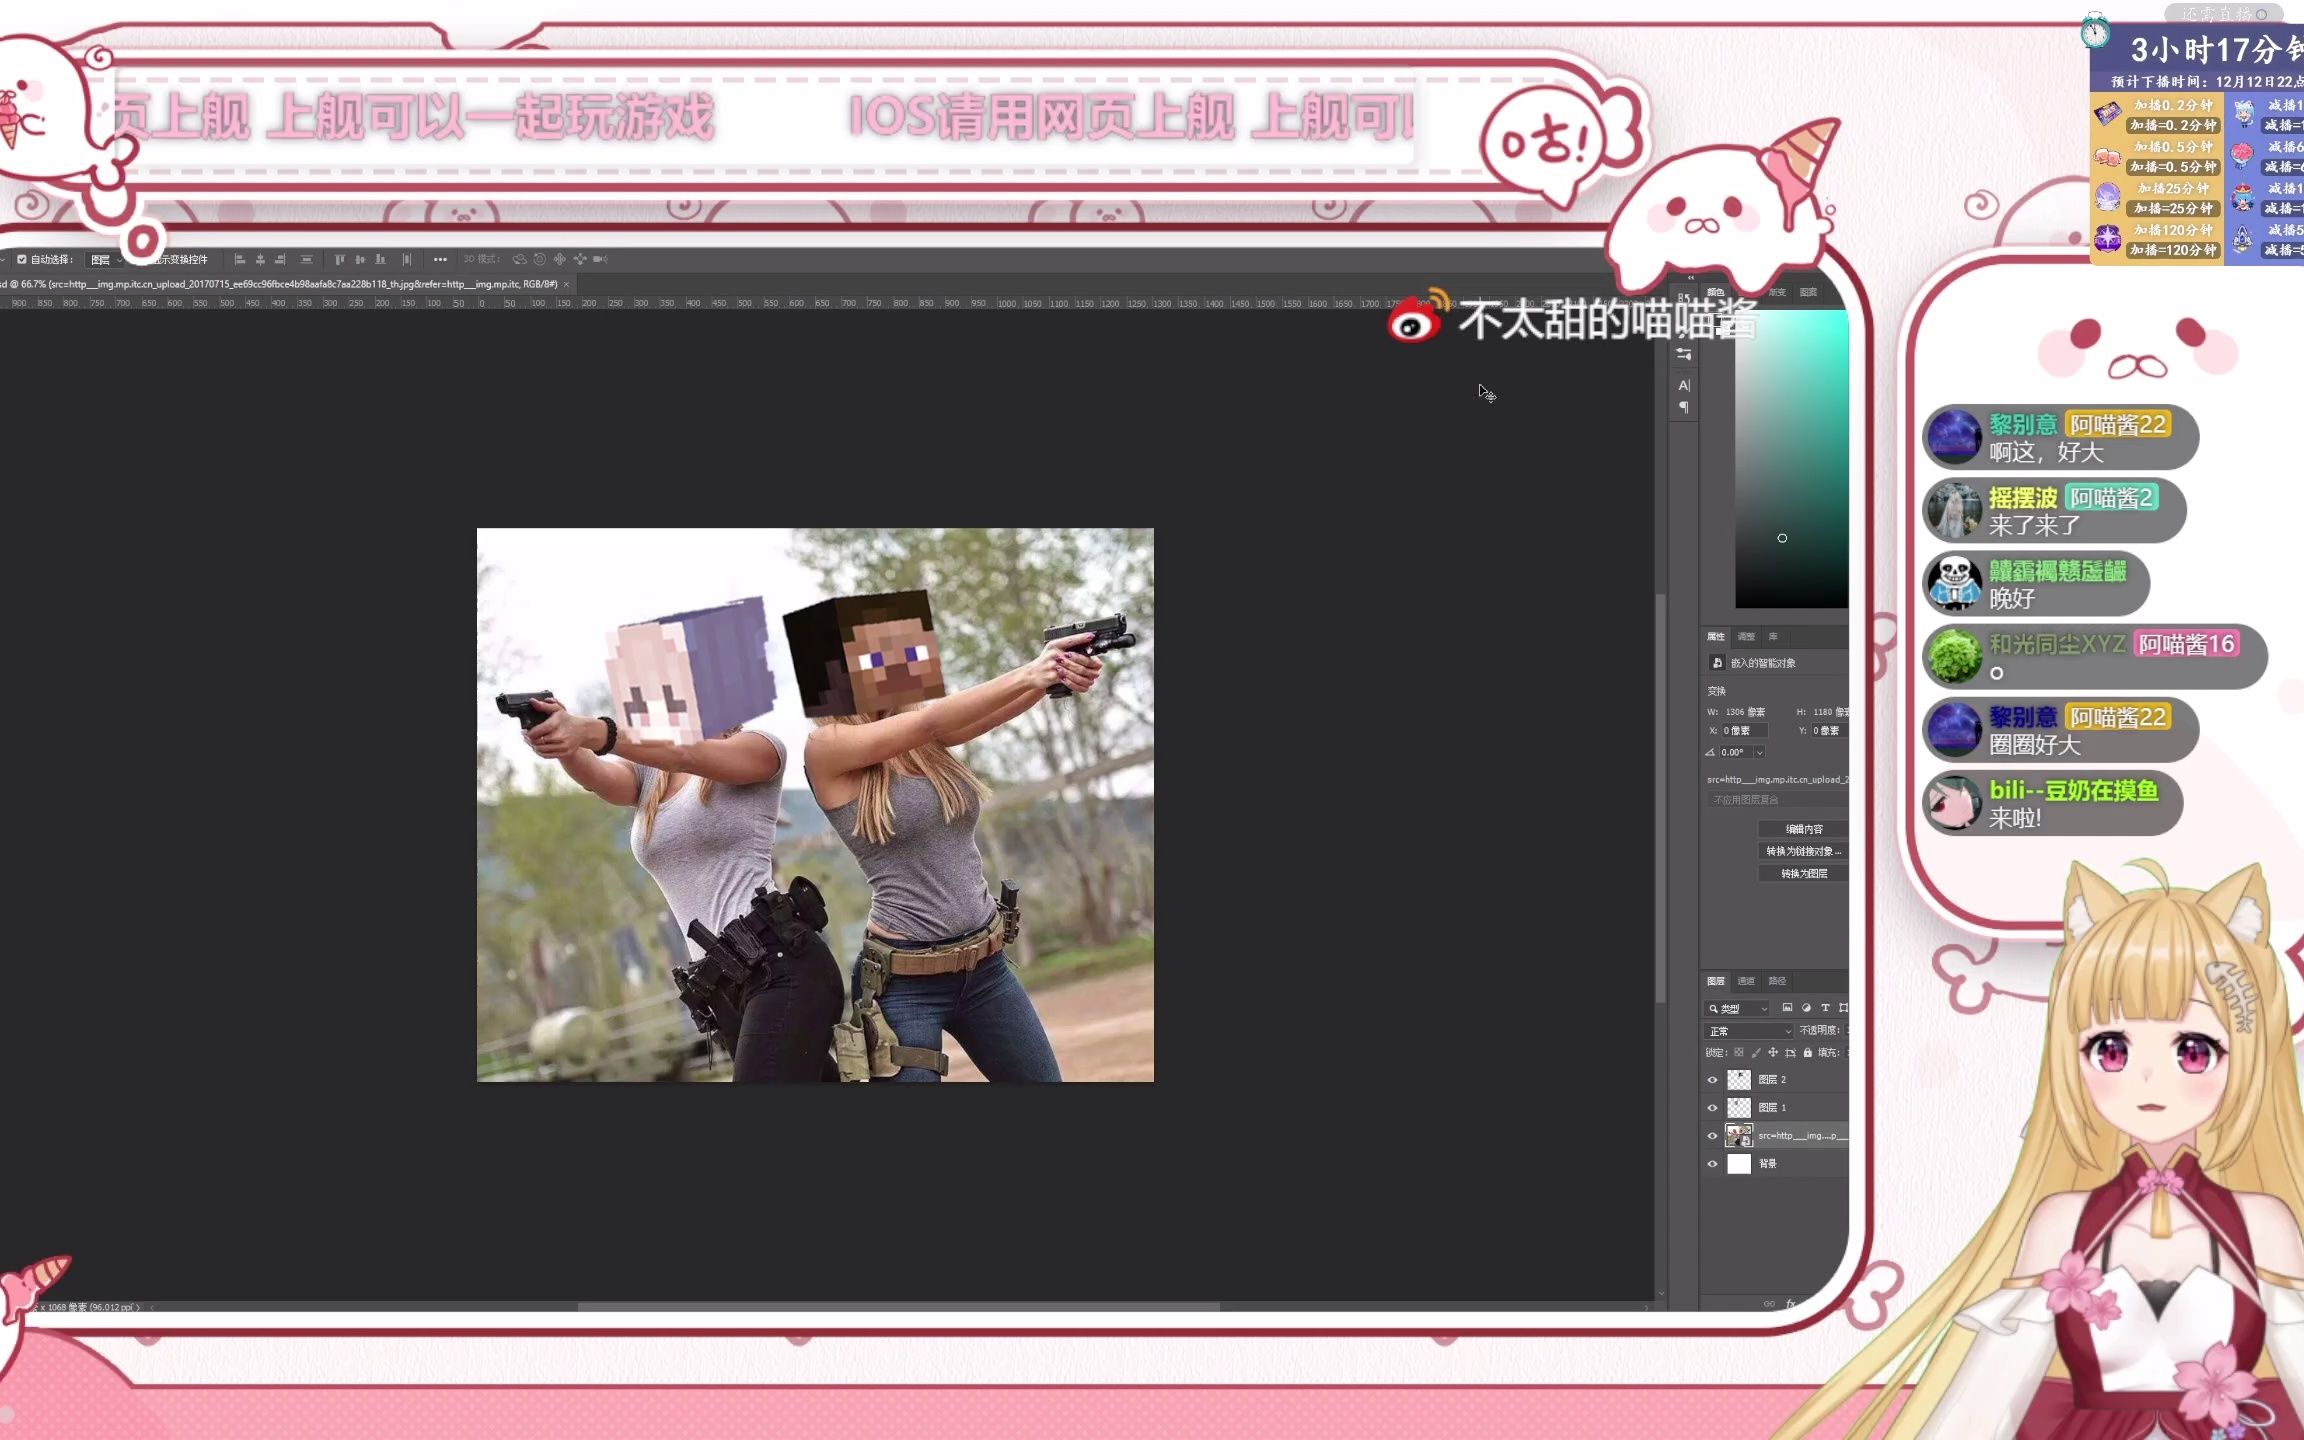The image size is (2304, 1440).
Task: Expand the rotation angle dropdown arrow
Action: tap(1759, 752)
